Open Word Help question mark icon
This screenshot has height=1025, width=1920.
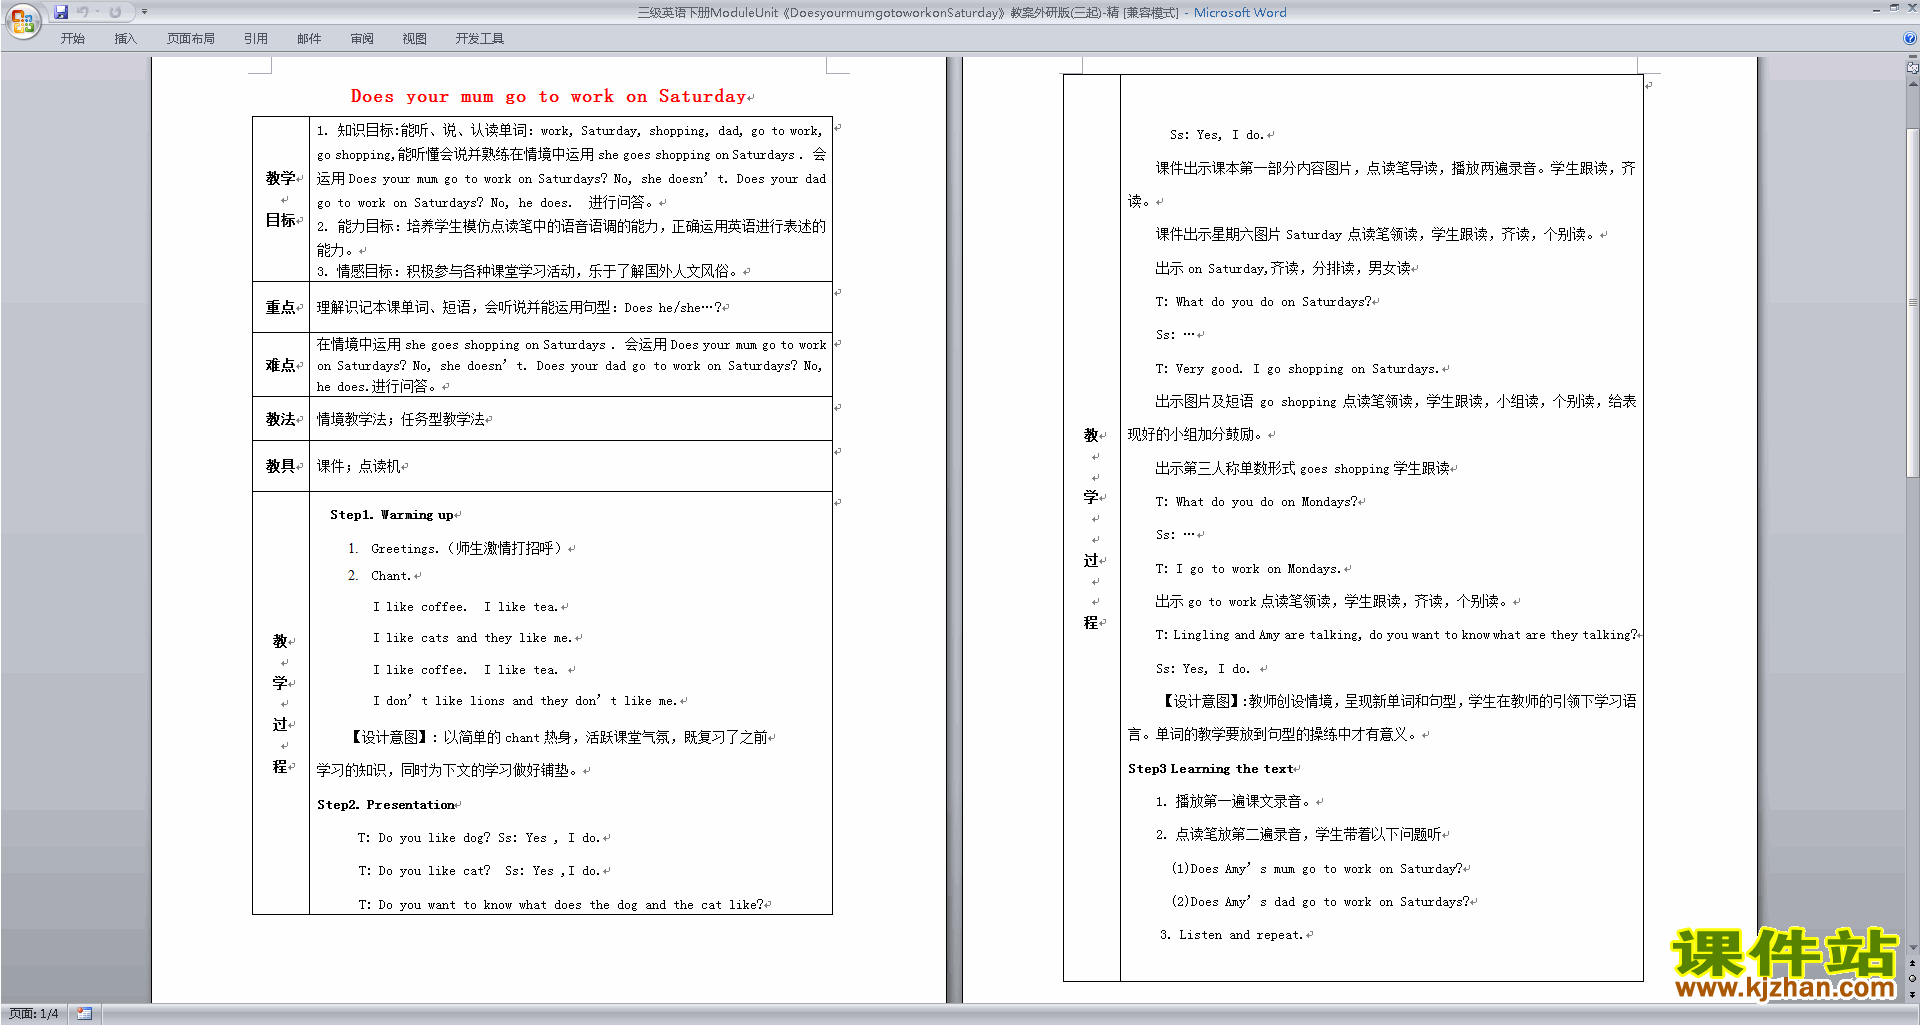tap(1910, 39)
